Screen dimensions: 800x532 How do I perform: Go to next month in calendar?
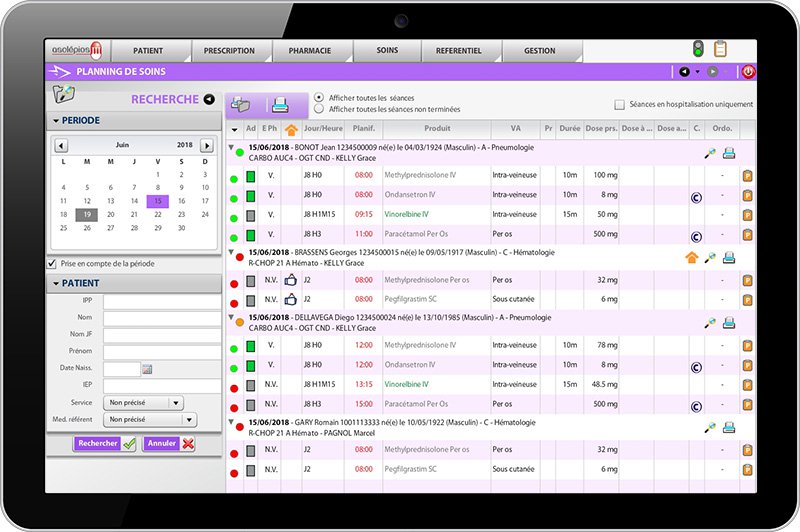coord(207,145)
